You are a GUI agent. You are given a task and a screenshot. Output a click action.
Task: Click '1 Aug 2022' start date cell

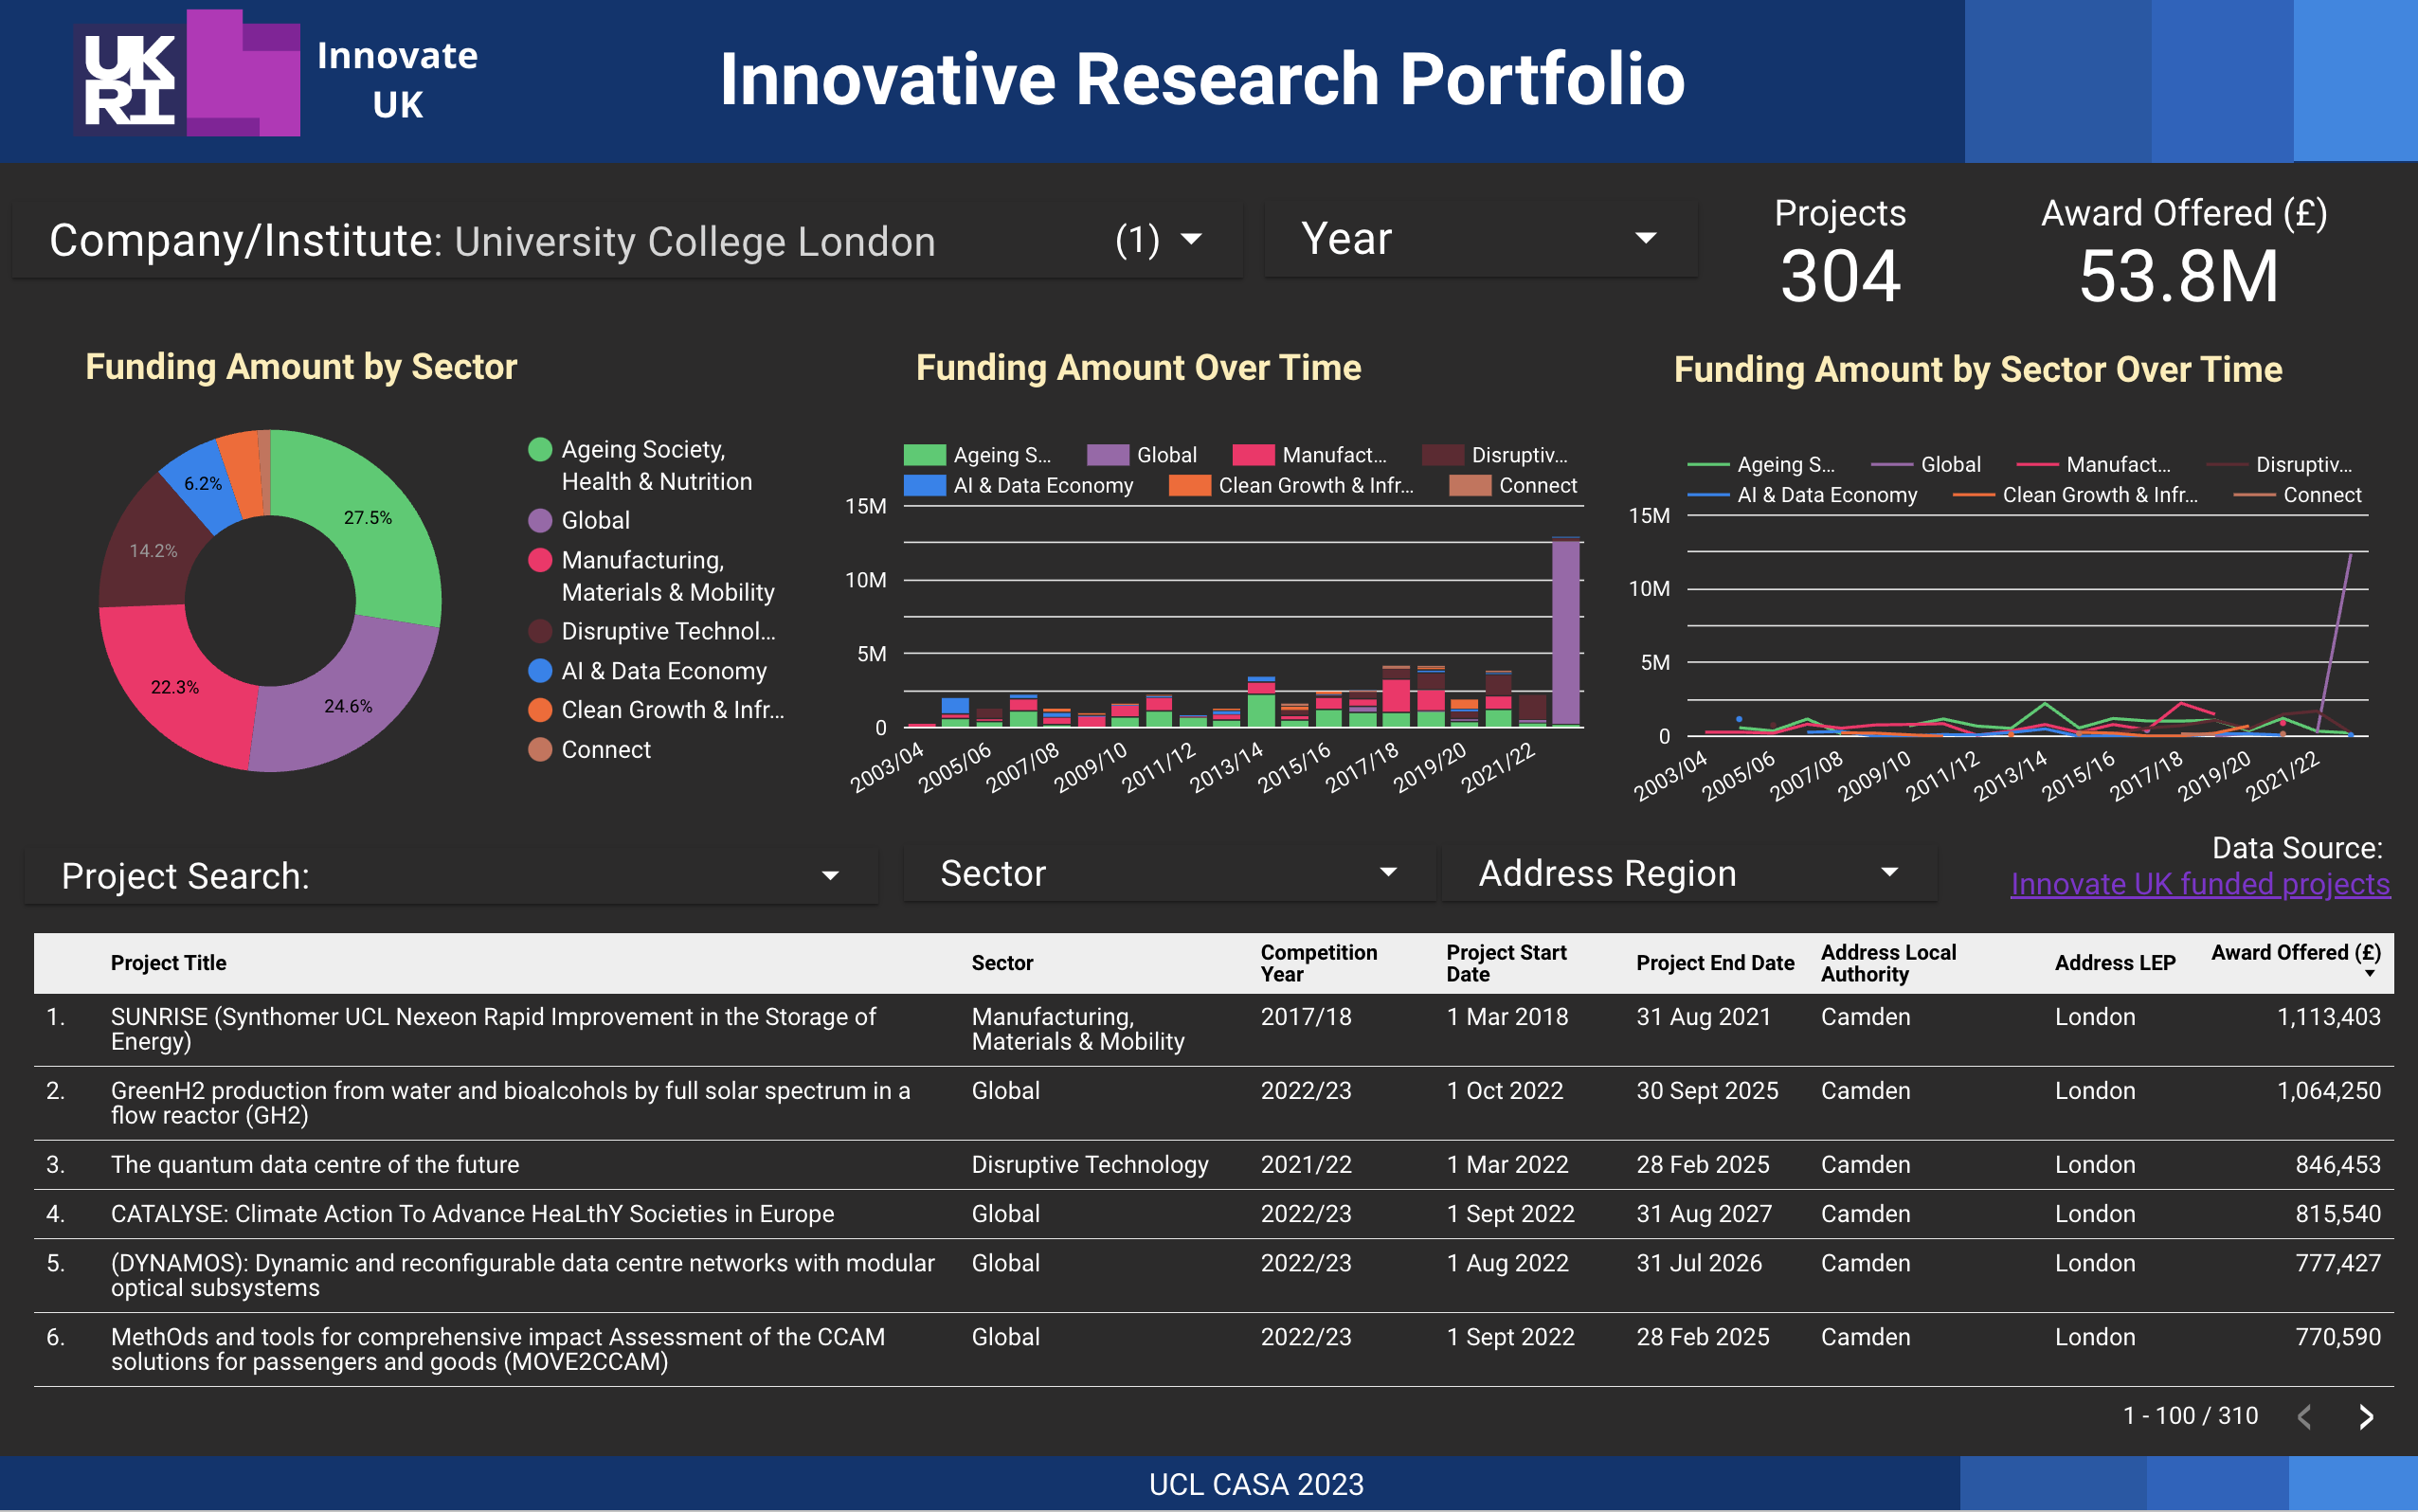click(x=1507, y=1262)
